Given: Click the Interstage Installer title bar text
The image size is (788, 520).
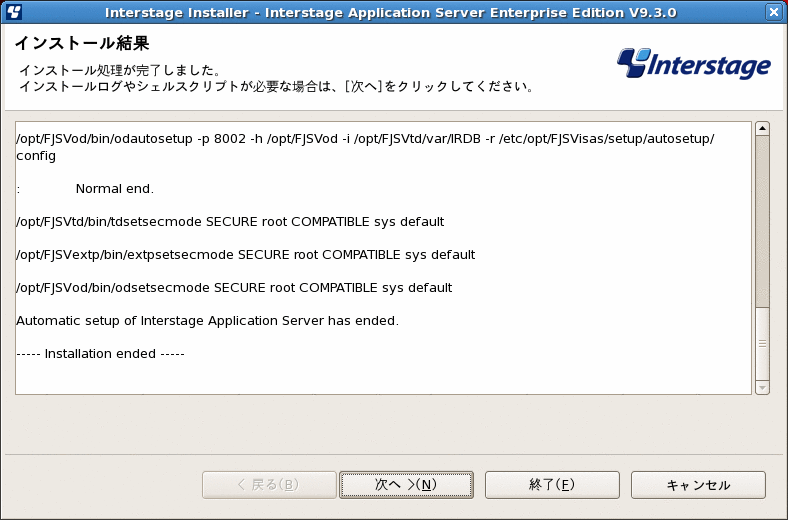Looking at the screenshot, I should 390,12.
